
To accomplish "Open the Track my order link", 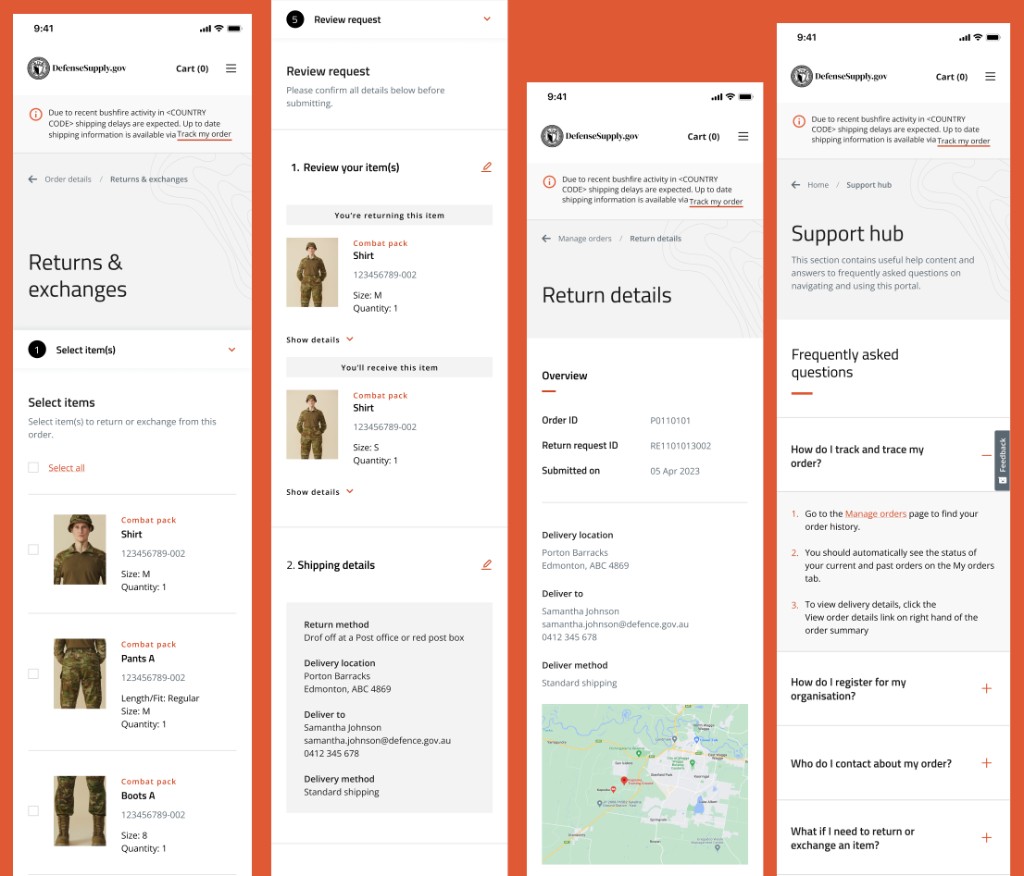I will tap(203, 134).
